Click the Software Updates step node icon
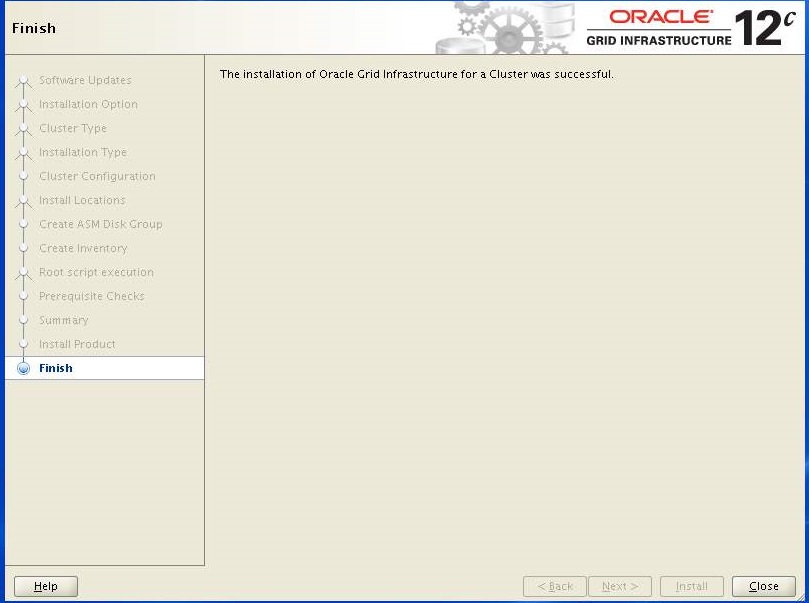Viewport: 809px width, 603px height. pyautogui.click(x=23, y=81)
